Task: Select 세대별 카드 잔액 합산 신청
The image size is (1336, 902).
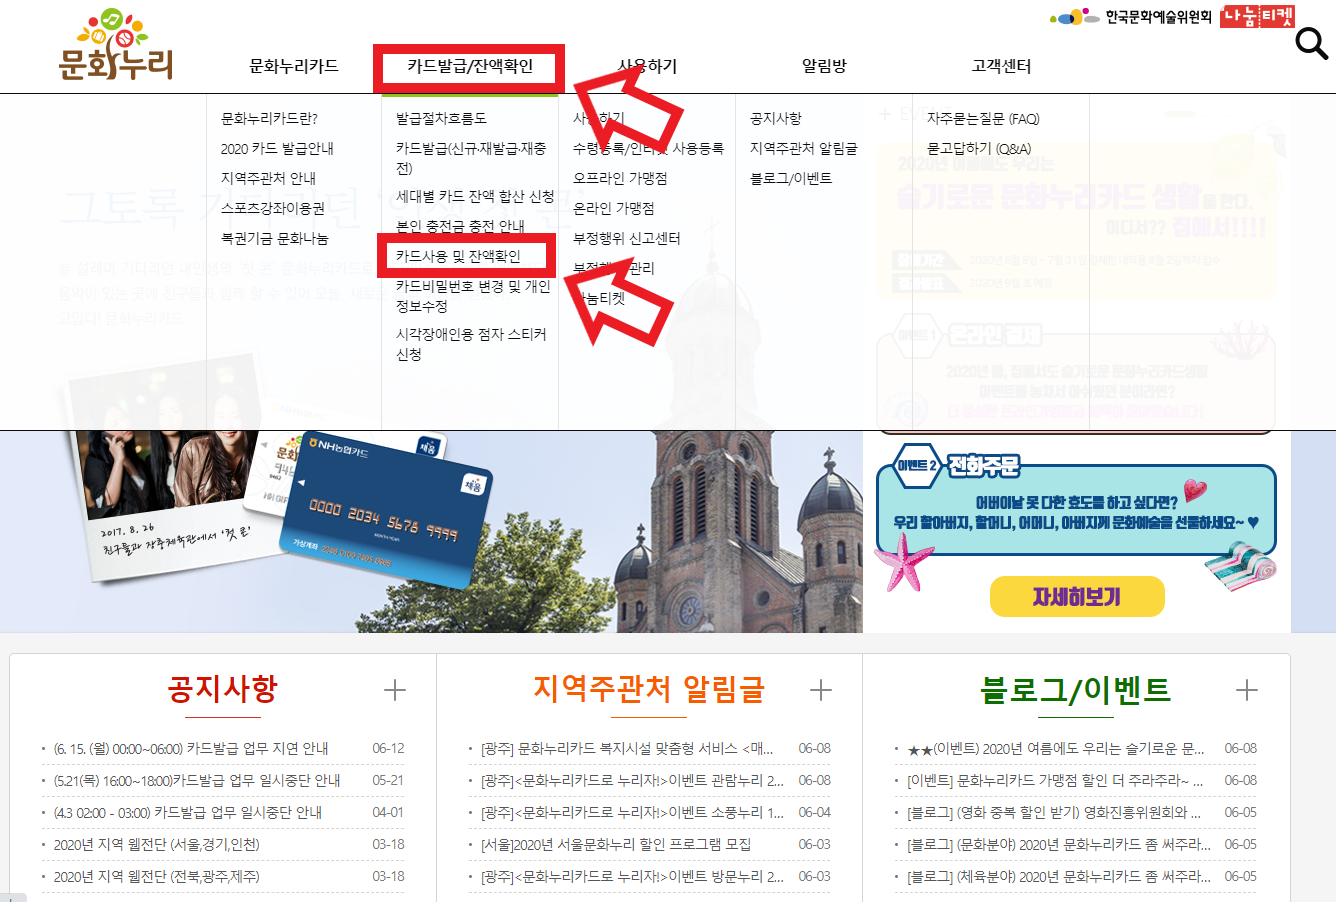Action: [475, 196]
